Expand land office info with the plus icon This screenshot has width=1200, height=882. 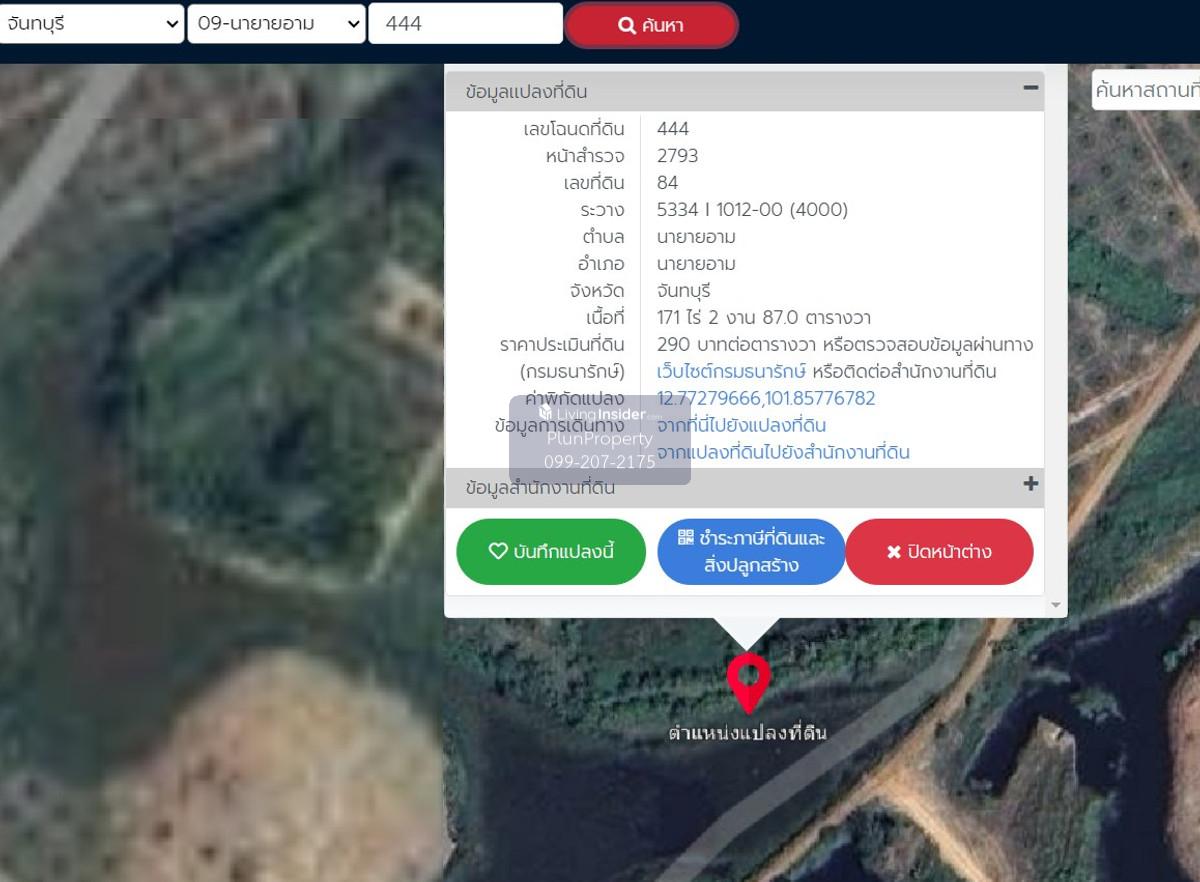[1030, 485]
